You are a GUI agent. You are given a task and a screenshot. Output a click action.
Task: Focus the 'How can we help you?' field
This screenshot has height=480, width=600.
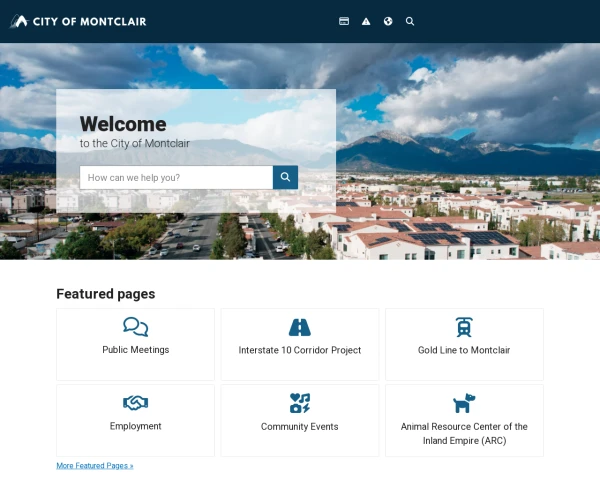pos(176,177)
